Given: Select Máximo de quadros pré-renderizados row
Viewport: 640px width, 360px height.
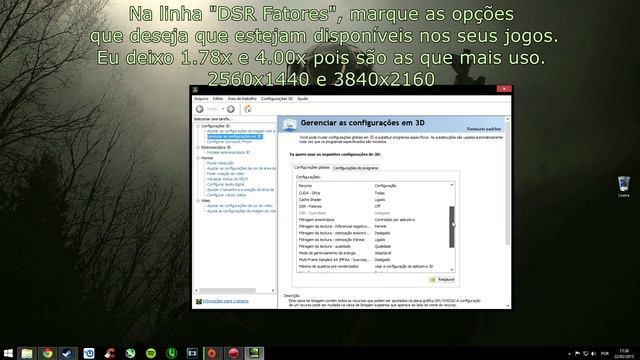Looking at the screenshot, I should [x=373, y=266].
